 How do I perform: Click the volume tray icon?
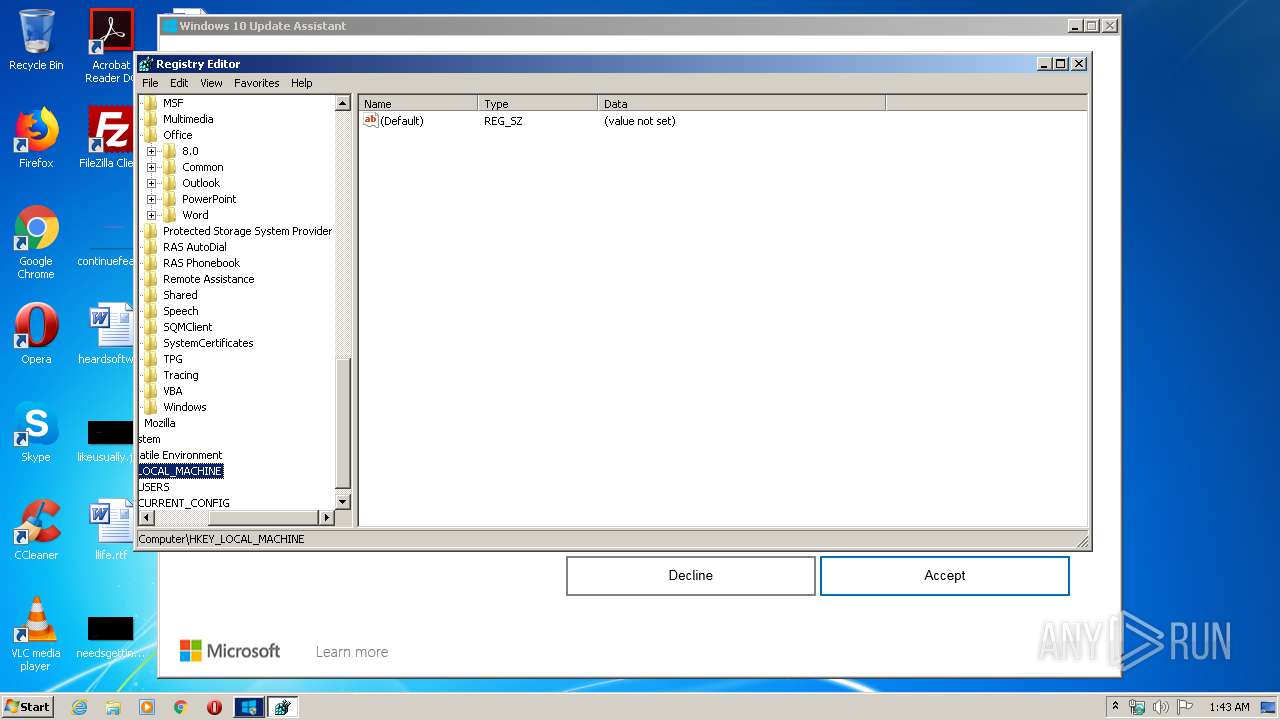tap(1161, 707)
